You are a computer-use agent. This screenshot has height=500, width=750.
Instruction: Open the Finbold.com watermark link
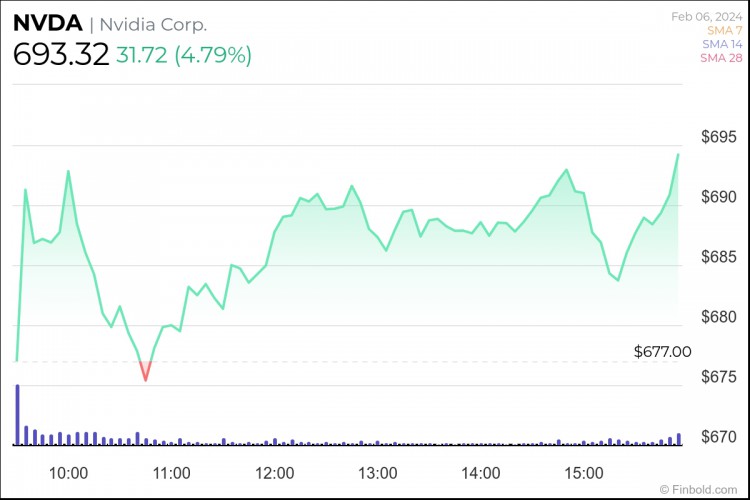698,489
